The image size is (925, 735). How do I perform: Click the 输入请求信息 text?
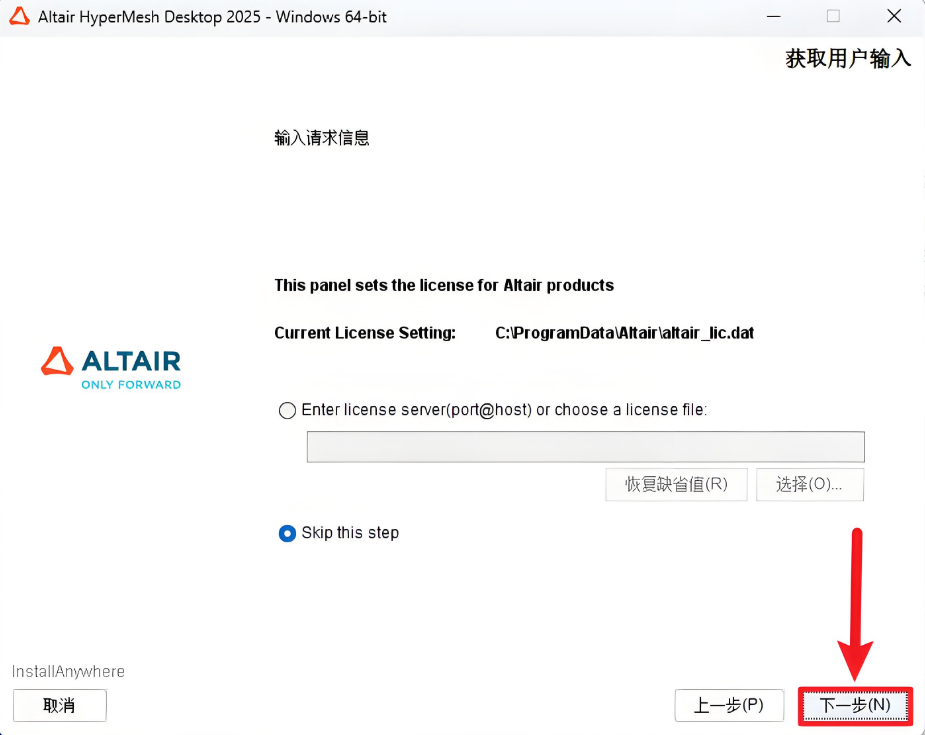(x=322, y=138)
